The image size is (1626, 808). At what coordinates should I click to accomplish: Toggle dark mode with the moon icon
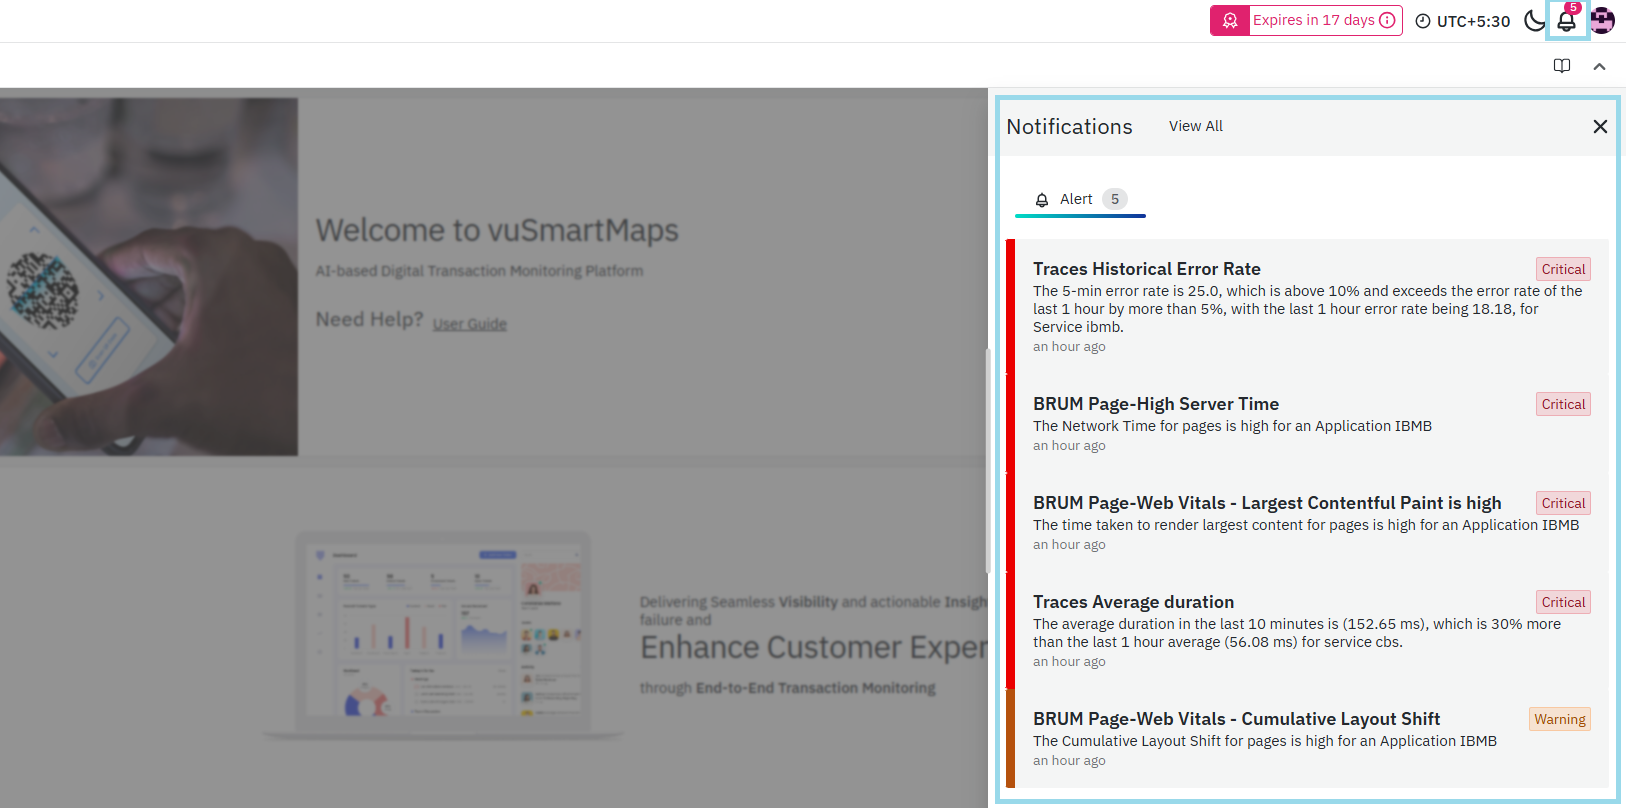tap(1533, 20)
